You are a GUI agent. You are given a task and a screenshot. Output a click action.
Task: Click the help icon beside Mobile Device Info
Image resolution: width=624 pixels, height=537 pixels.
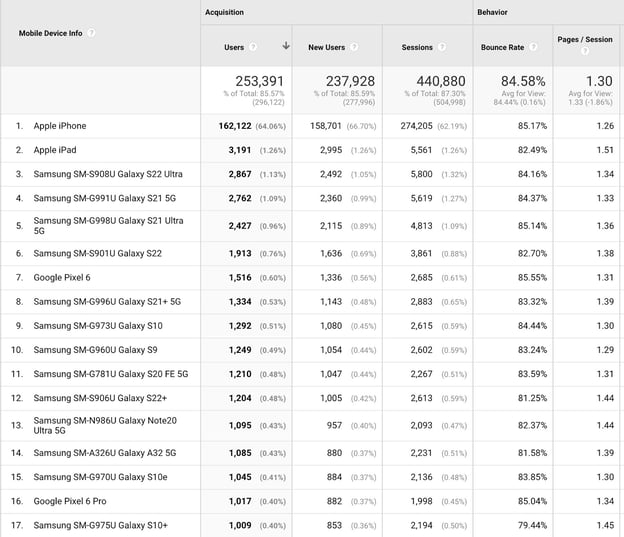pyautogui.click(x=91, y=33)
